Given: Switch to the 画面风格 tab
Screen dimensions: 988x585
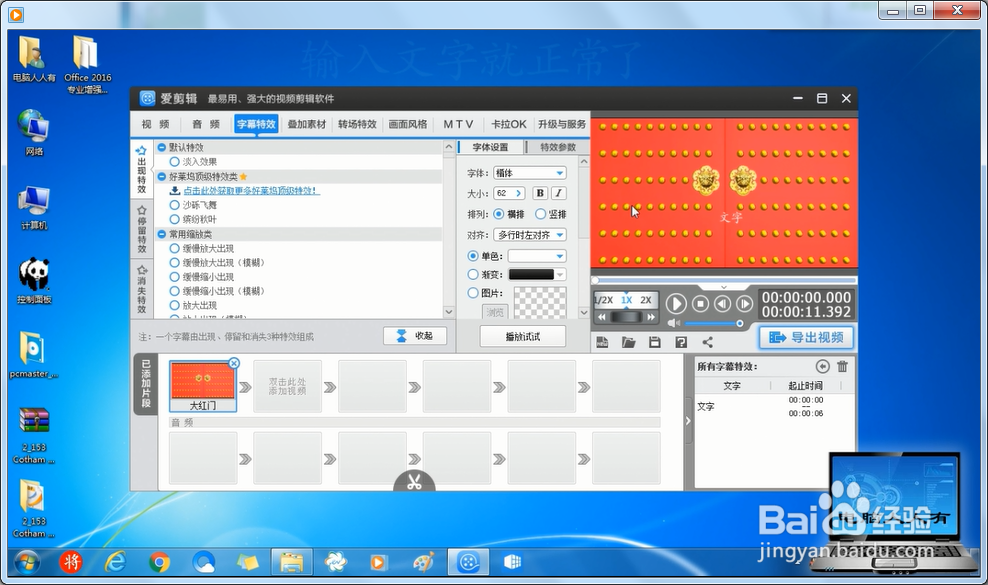Looking at the screenshot, I should pyautogui.click(x=408, y=124).
